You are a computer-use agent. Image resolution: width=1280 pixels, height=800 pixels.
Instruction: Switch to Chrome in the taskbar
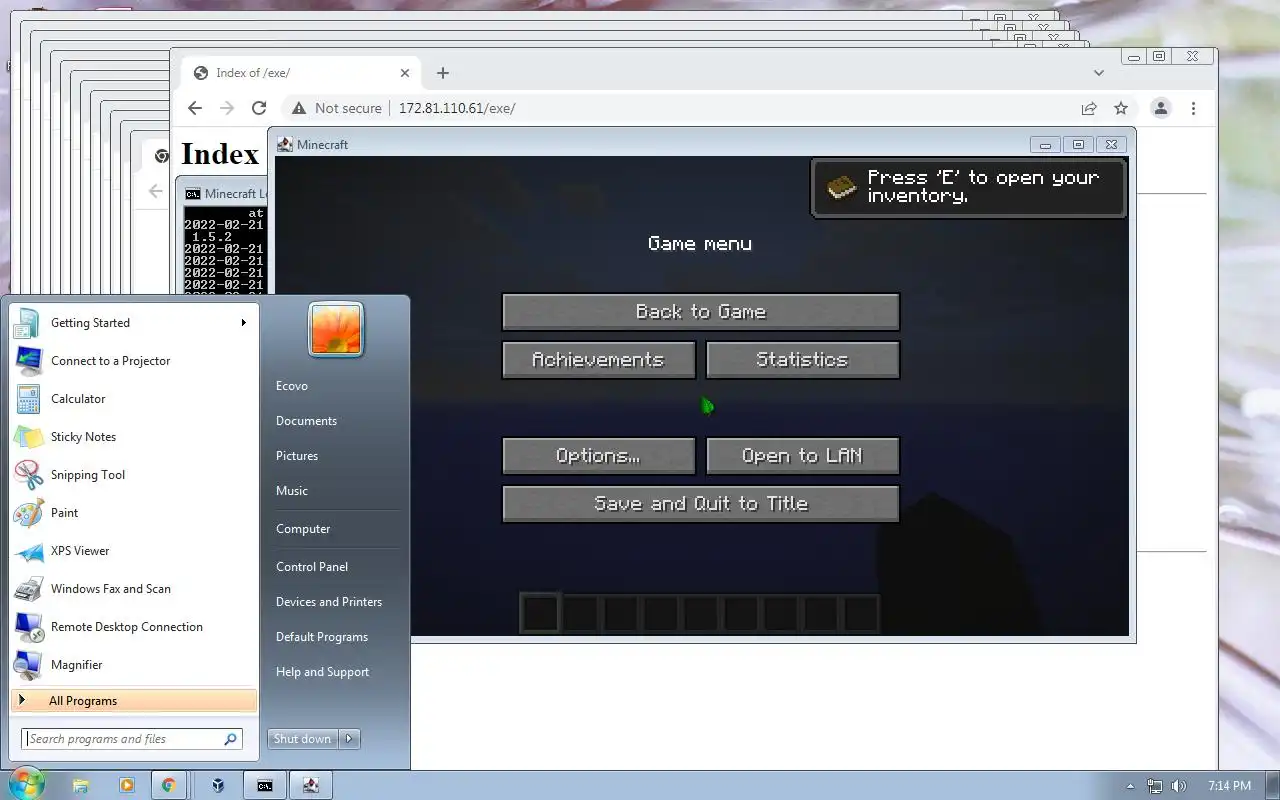tap(168, 785)
